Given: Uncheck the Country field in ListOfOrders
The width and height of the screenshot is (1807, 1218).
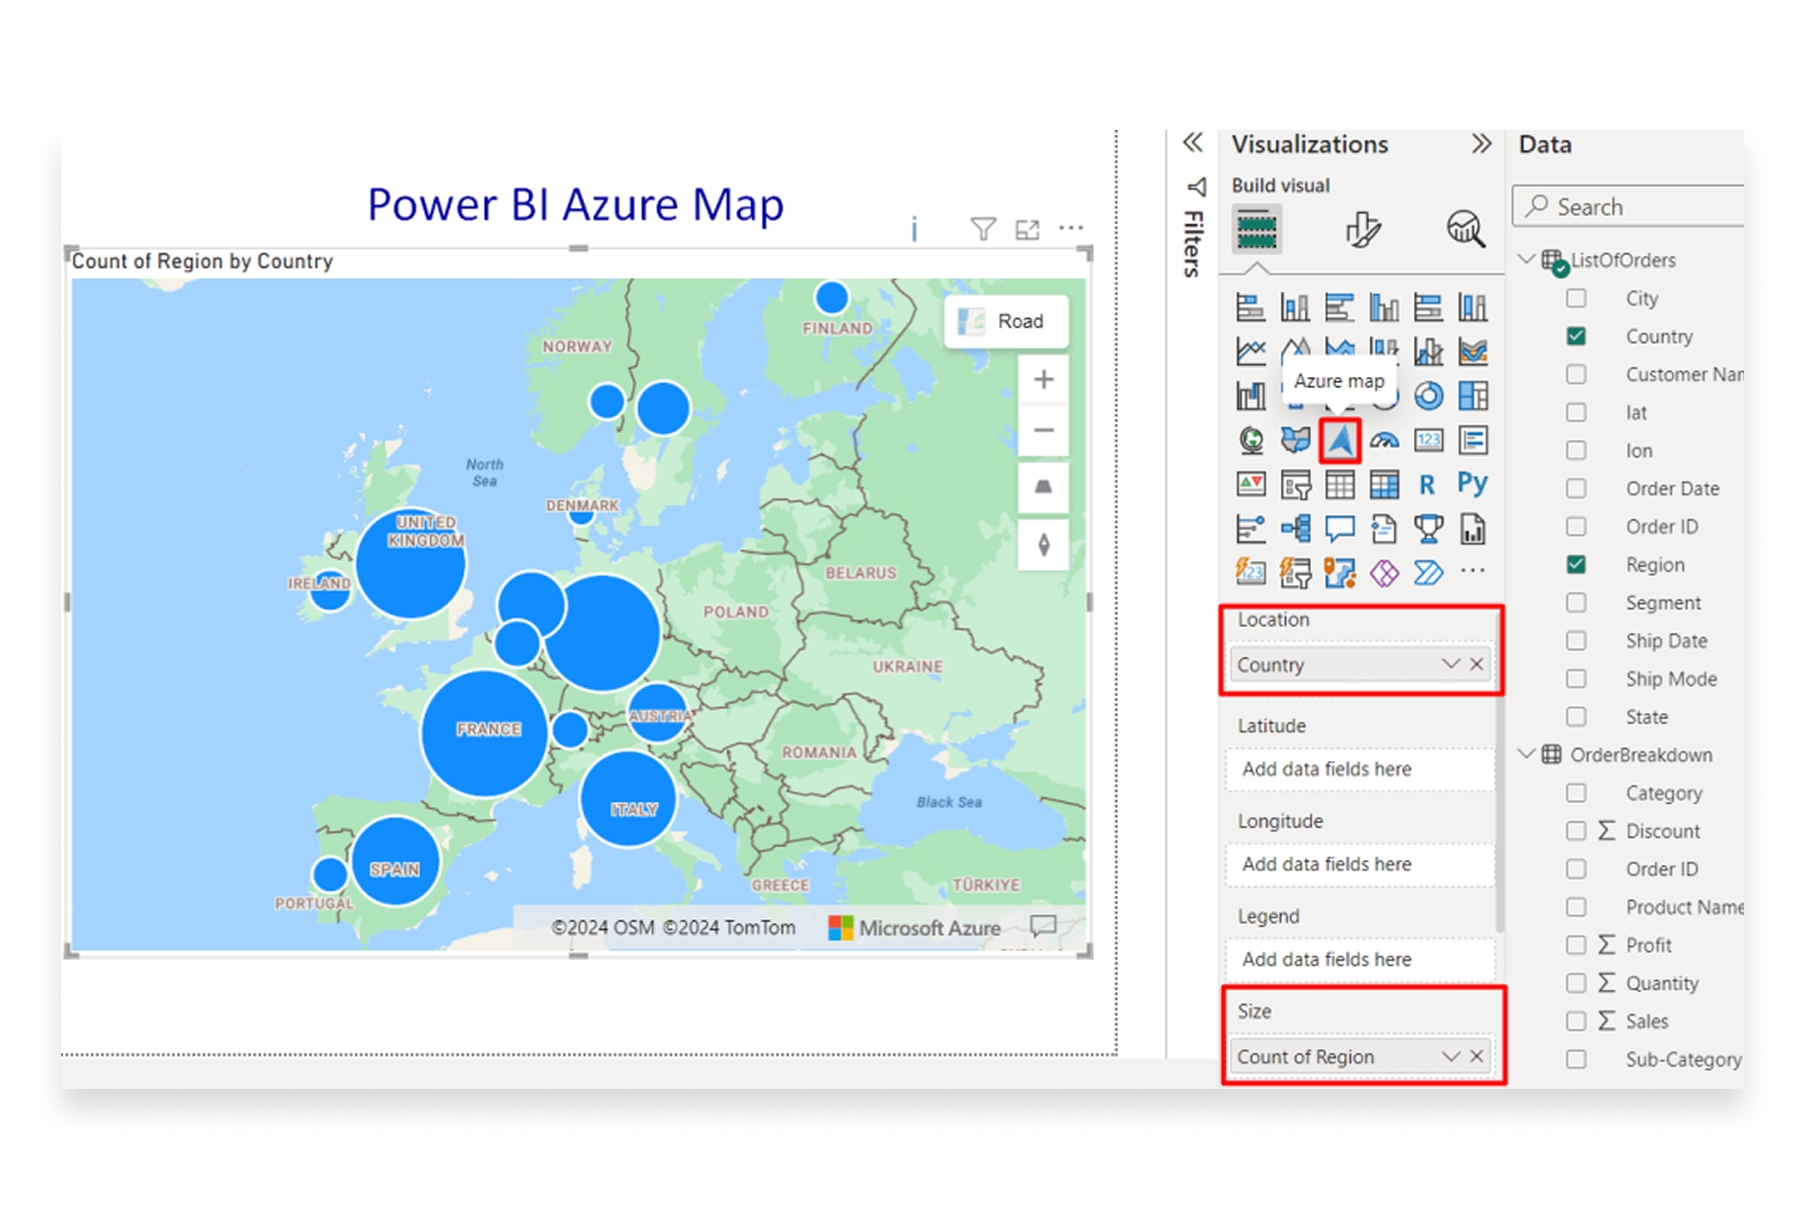Looking at the screenshot, I should click(x=1577, y=336).
